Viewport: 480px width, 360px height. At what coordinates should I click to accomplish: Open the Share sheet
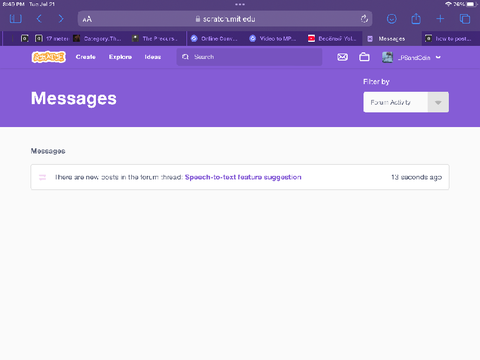pyautogui.click(x=416, y=19)
